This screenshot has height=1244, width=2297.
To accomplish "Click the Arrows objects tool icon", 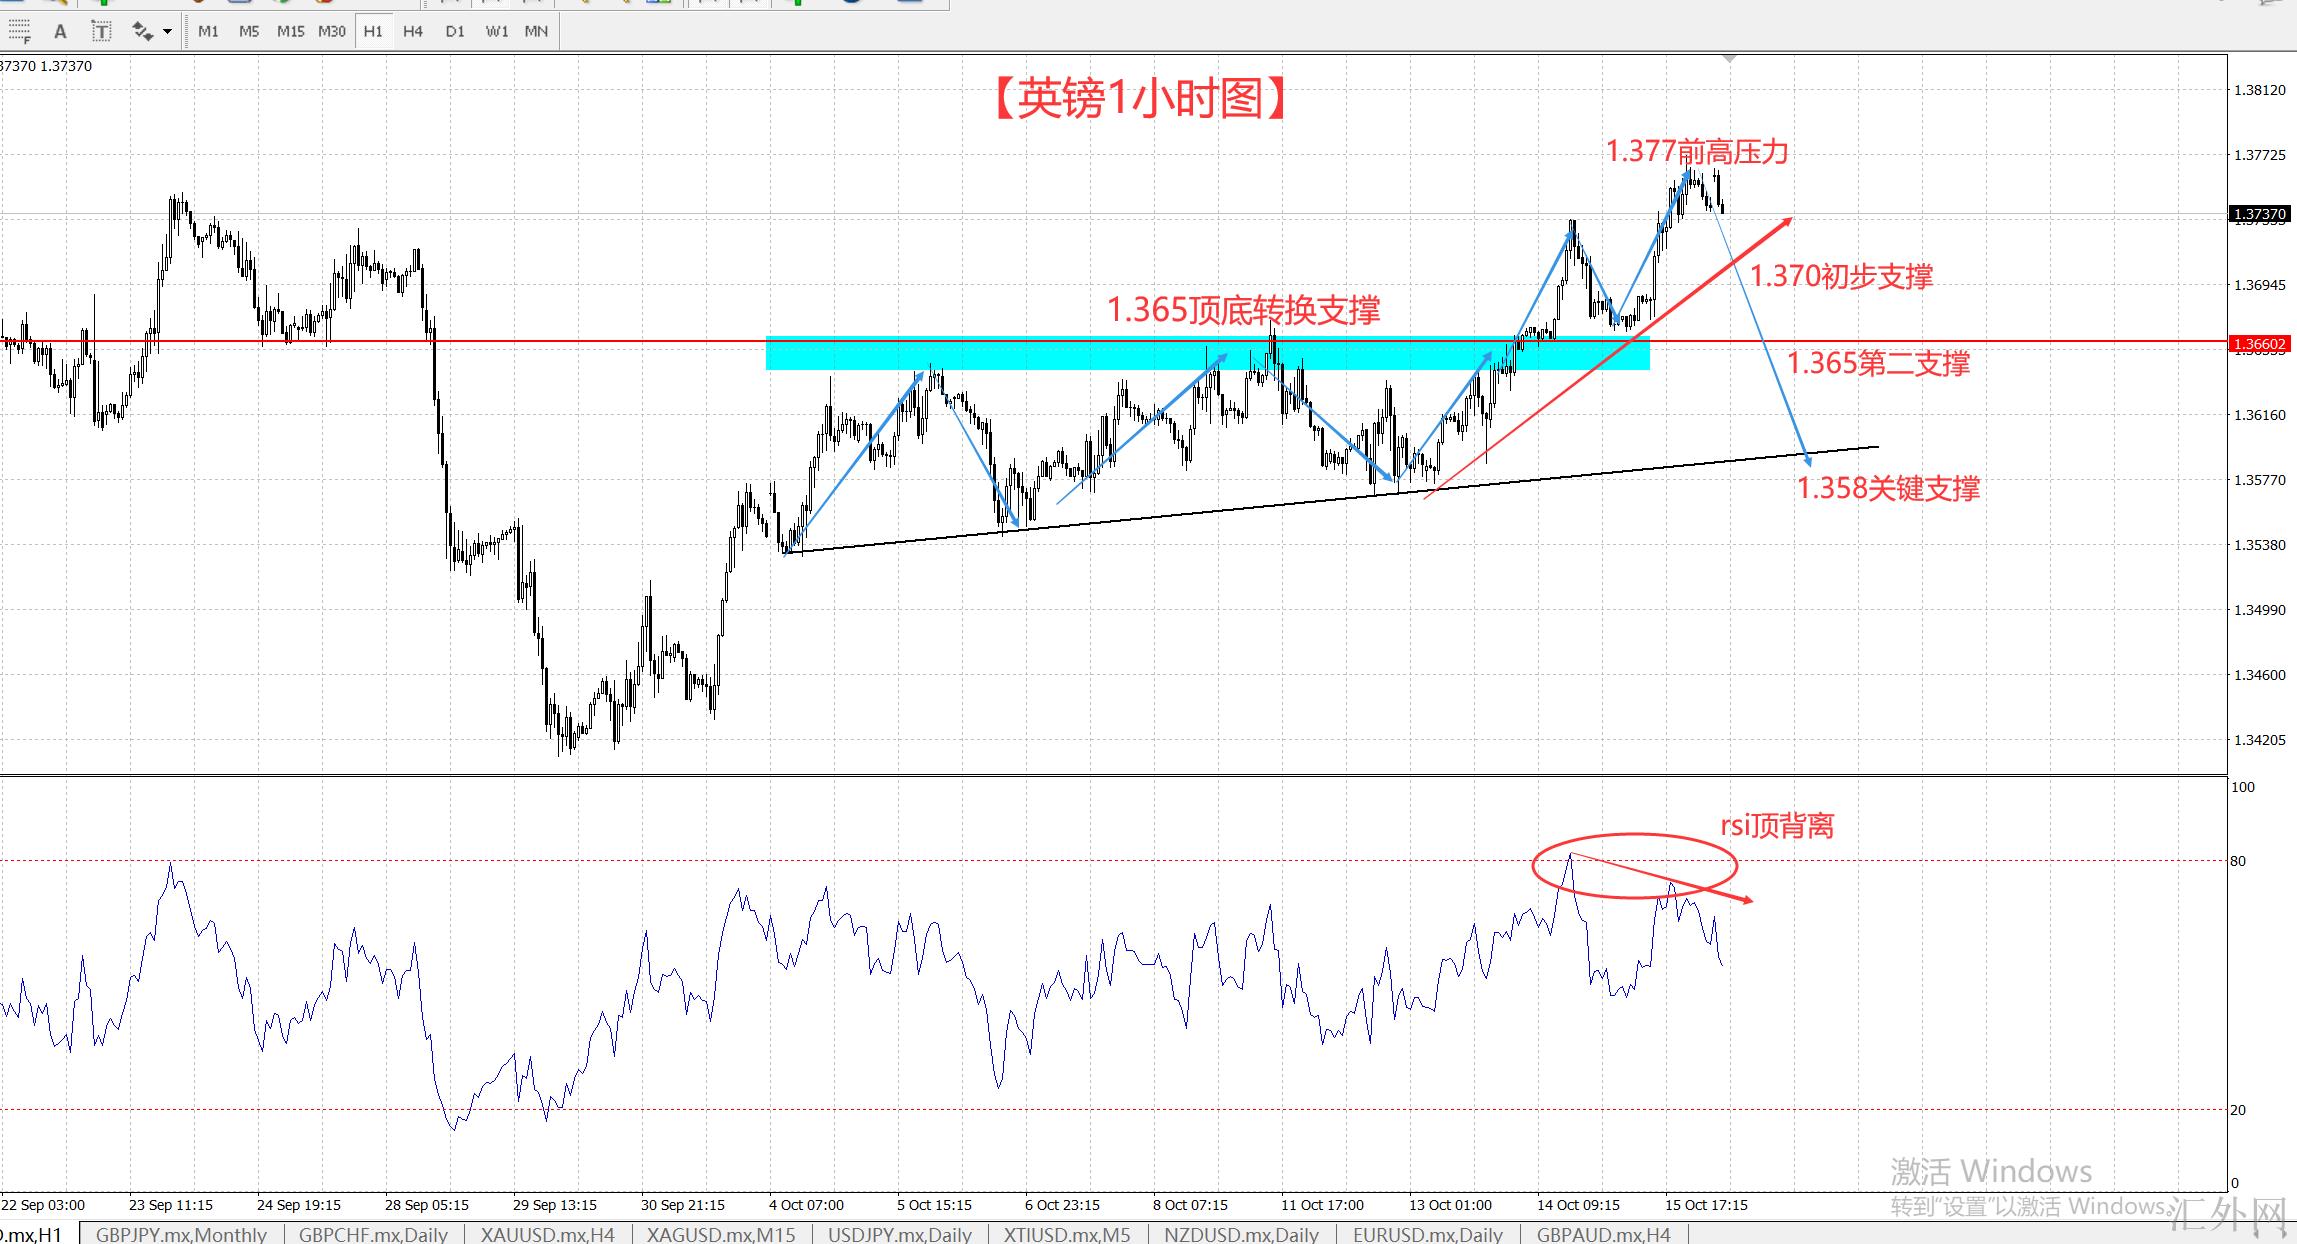I will tap(143, 32).
